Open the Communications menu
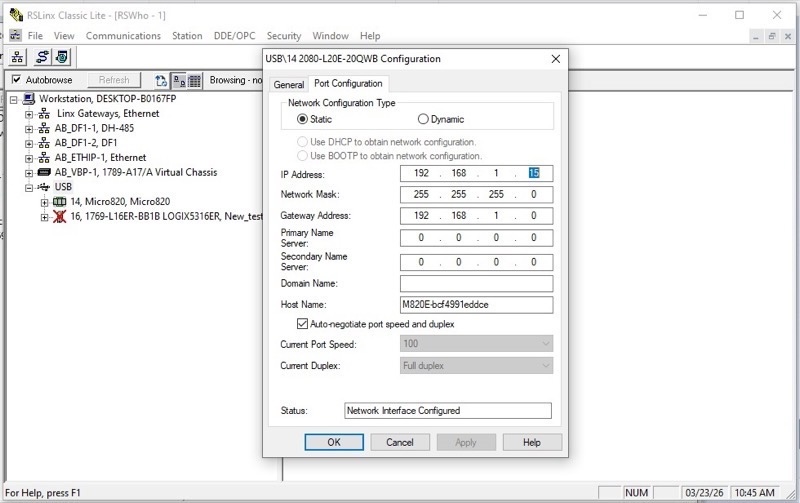 point(123,36)
